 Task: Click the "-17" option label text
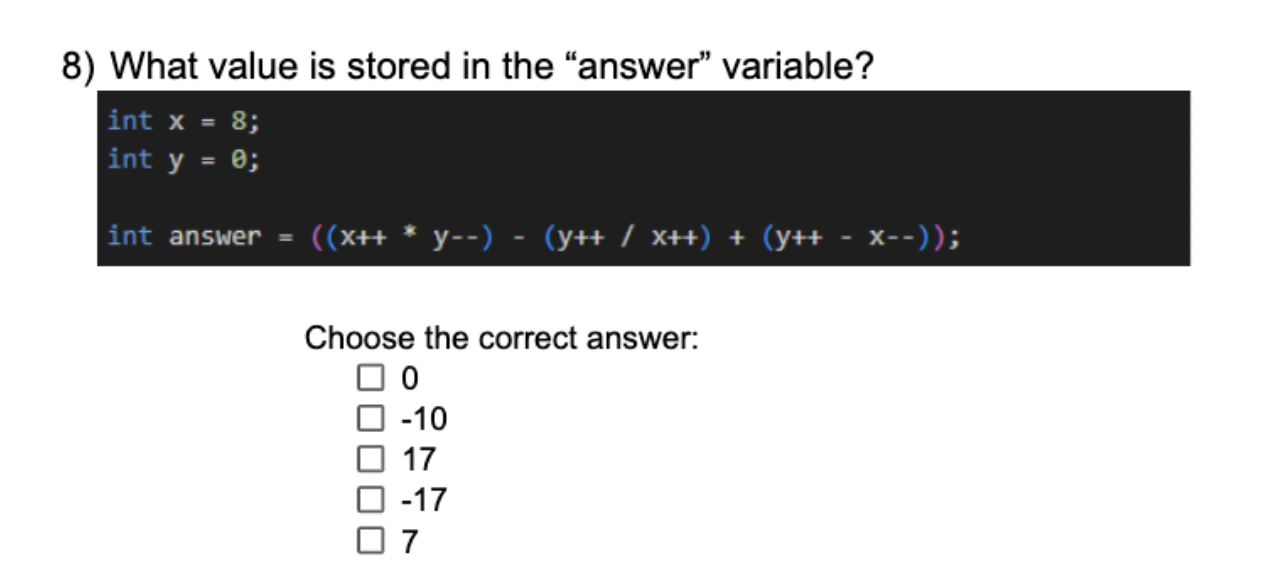[423, 500]
